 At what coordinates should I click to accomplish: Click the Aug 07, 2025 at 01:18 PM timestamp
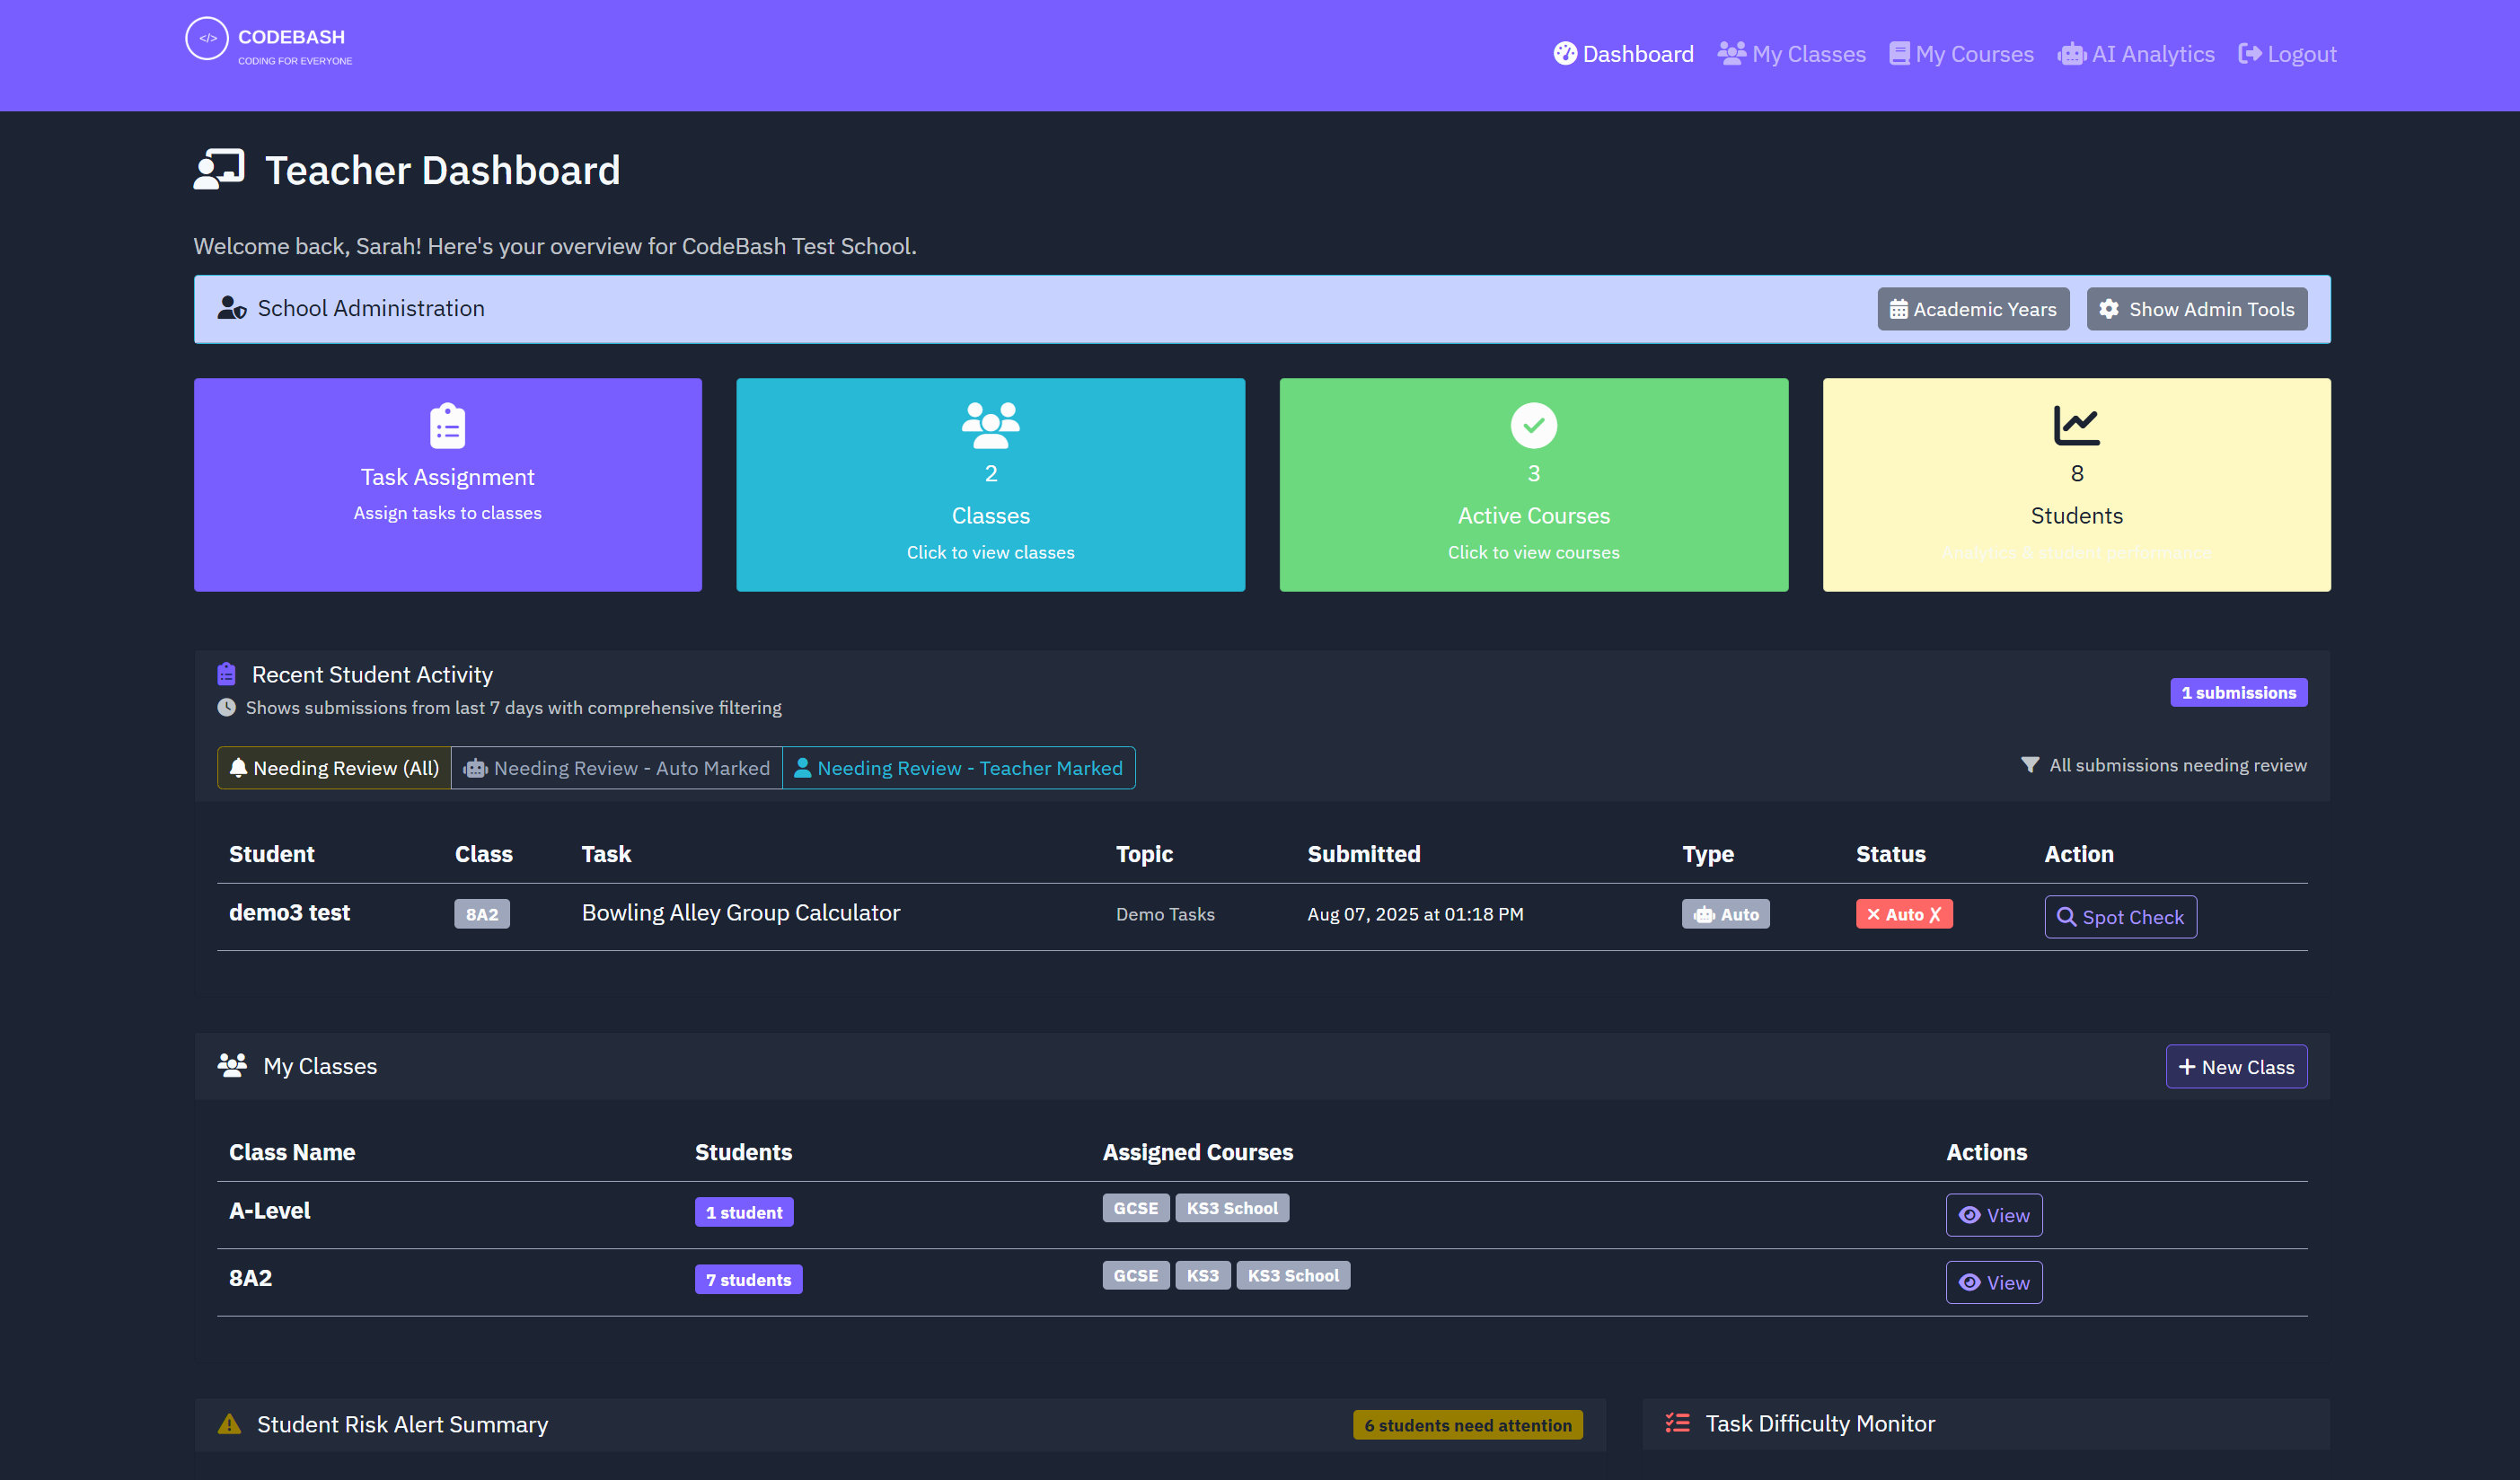coord(1416,914)
